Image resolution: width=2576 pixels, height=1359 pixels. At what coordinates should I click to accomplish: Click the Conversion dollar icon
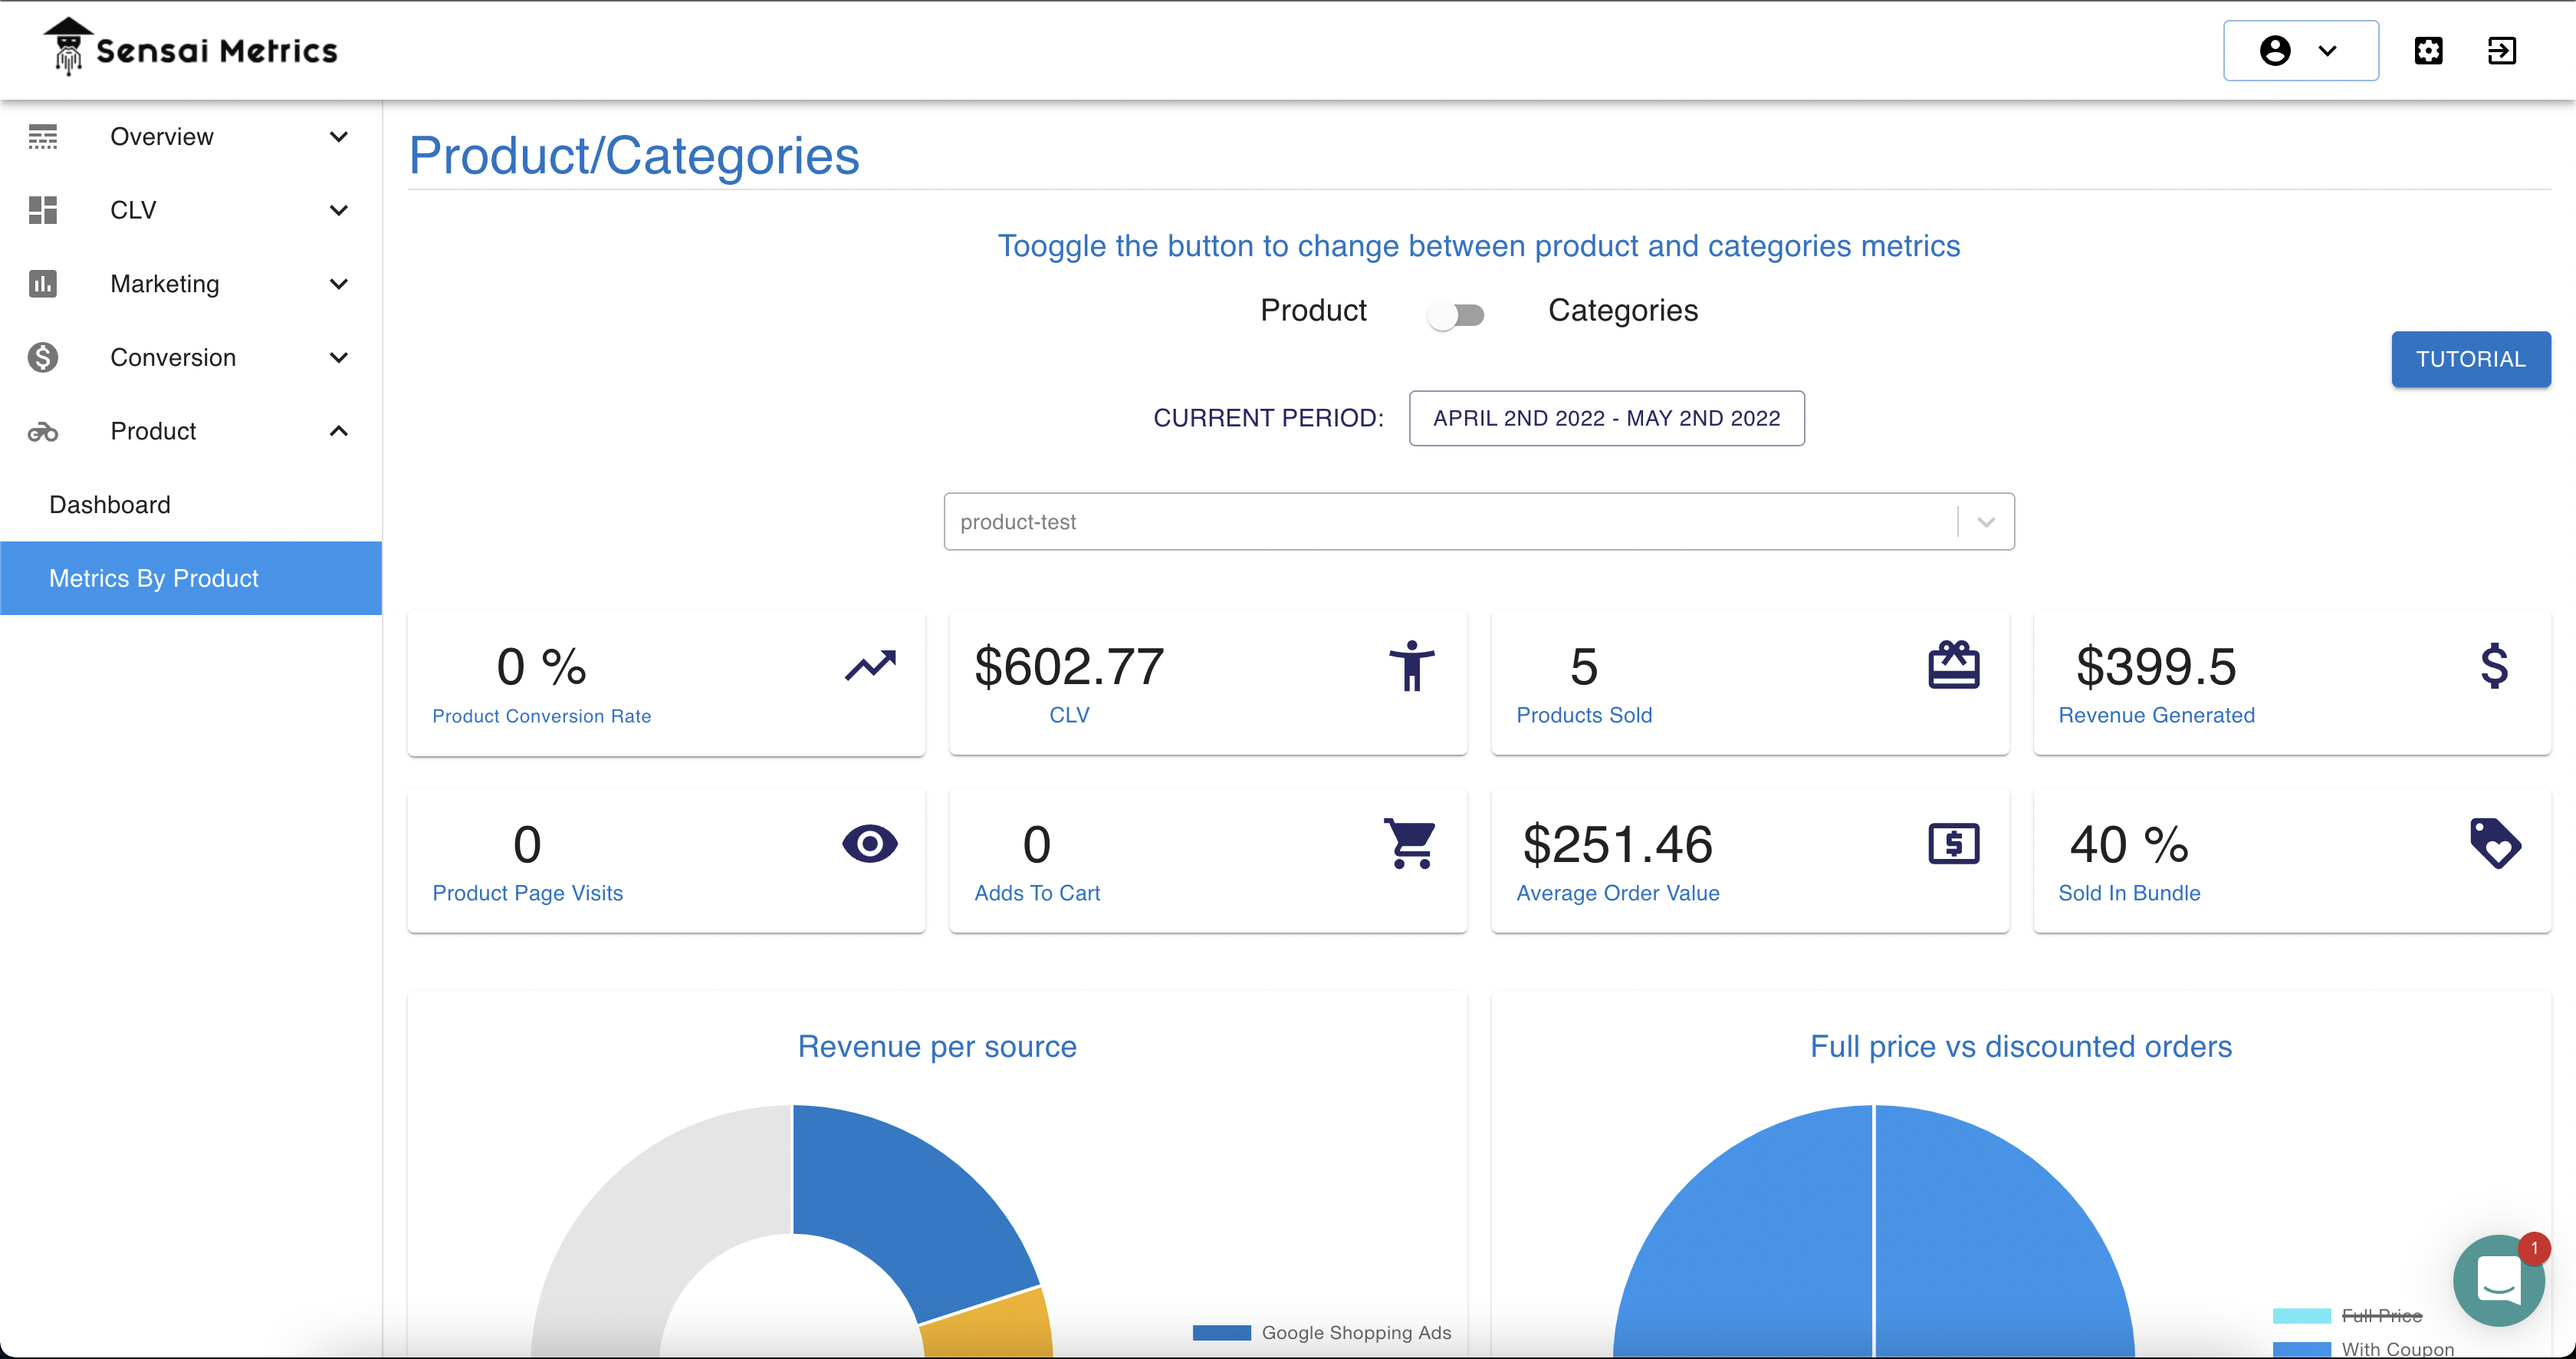coord(43,357)
